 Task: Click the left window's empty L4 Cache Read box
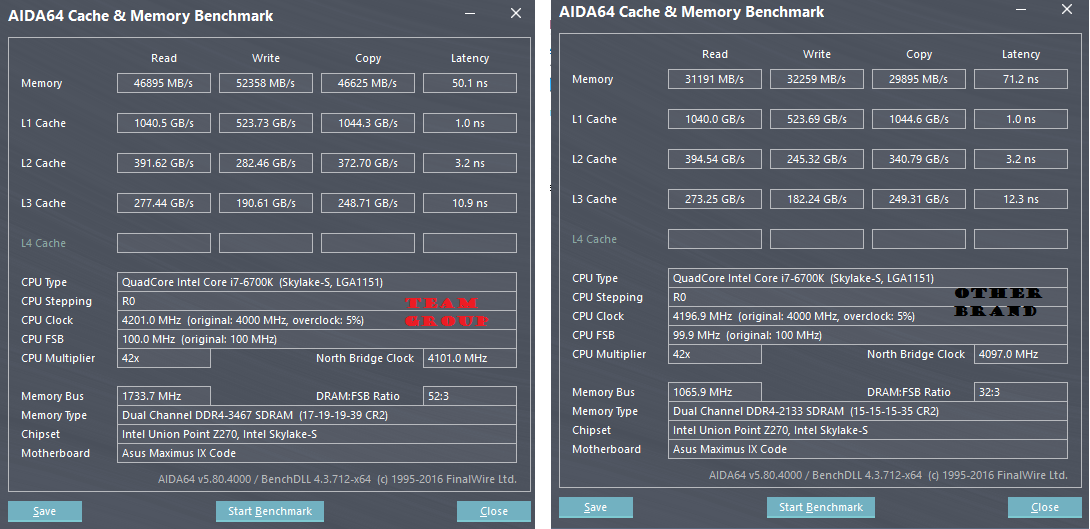[163, 243]
